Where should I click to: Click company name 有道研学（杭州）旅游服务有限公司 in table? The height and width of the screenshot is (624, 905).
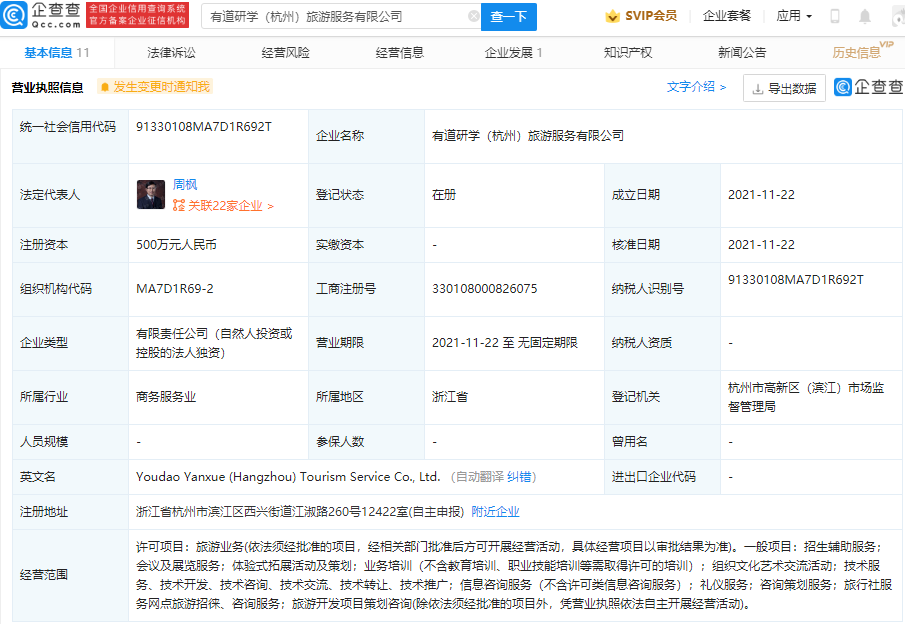tap(528, 136)
